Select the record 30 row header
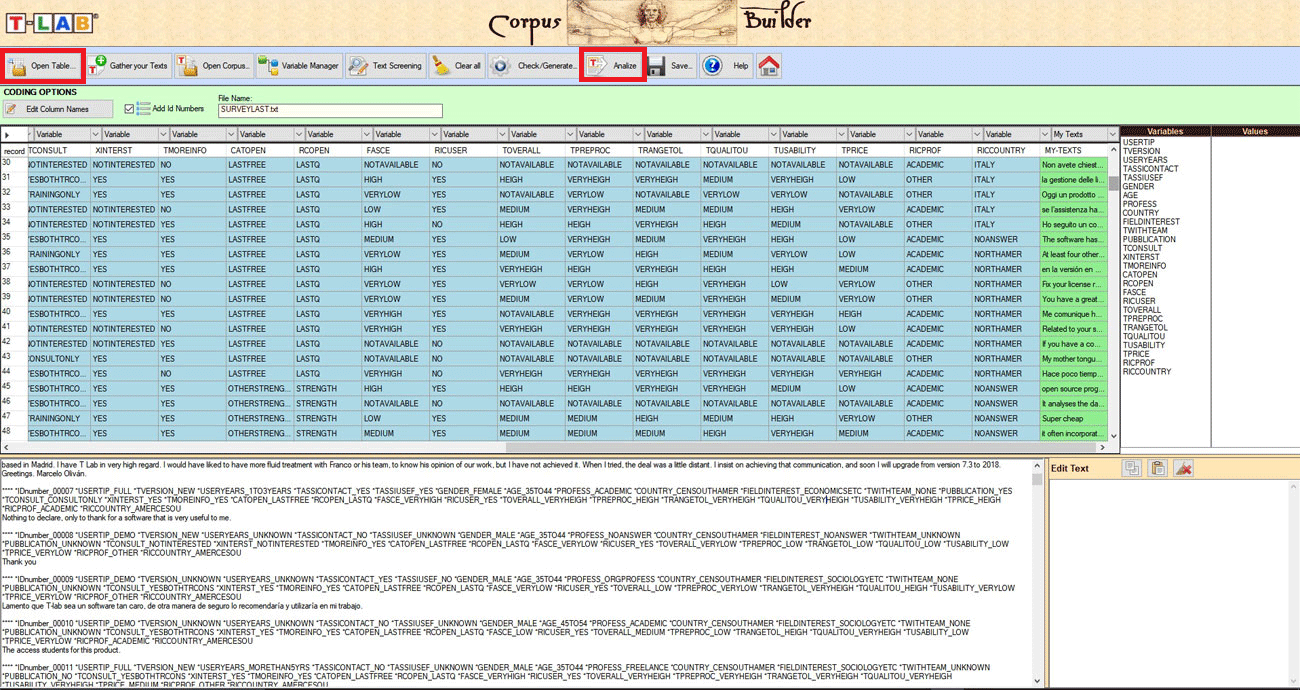Image resolution: width=1300 pixels, height=690 pixels. [14, 164]
